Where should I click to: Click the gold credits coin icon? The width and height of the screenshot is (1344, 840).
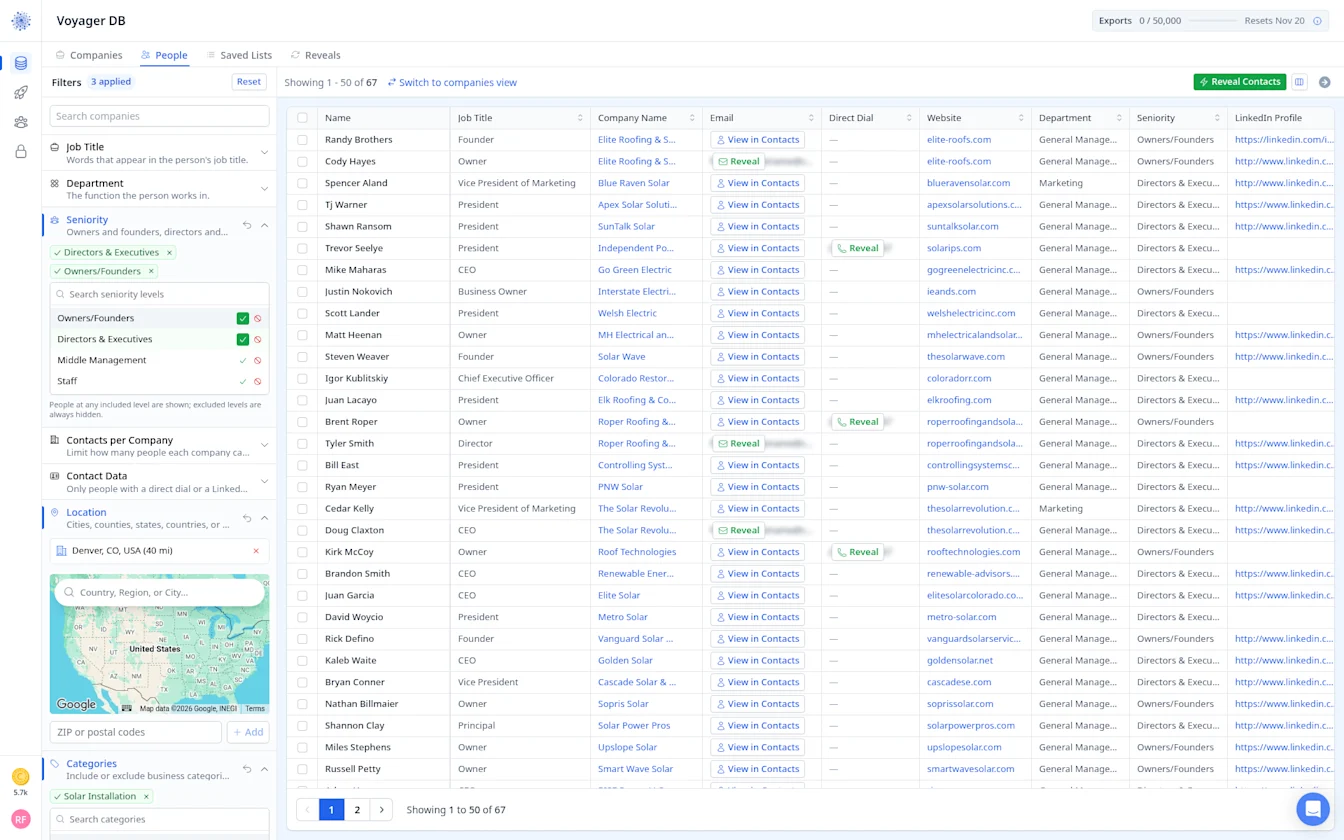click(x=20, y=776)
